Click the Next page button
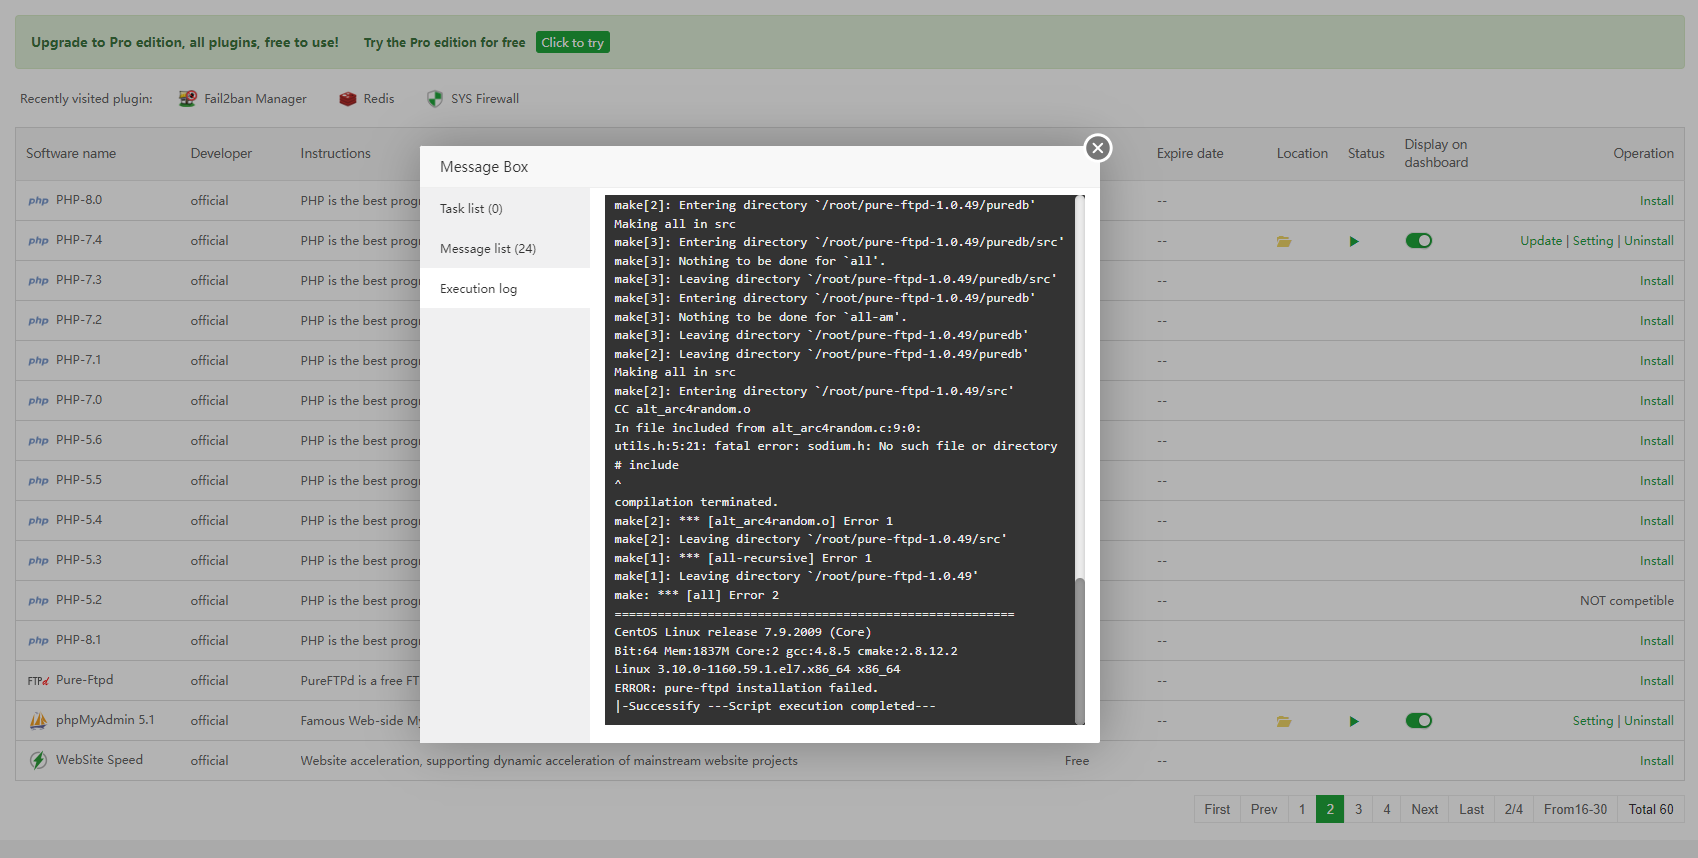The image size is (1698, 858). pos(1424,809)
